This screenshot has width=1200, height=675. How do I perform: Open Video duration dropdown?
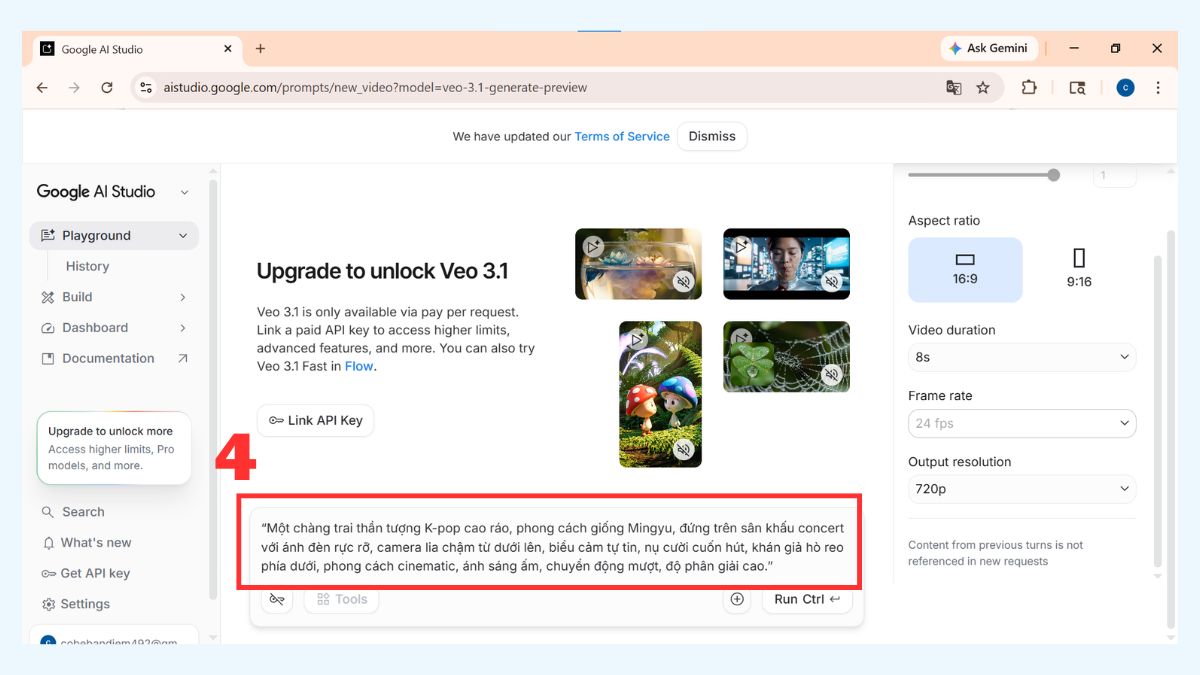click(1022, 357)
